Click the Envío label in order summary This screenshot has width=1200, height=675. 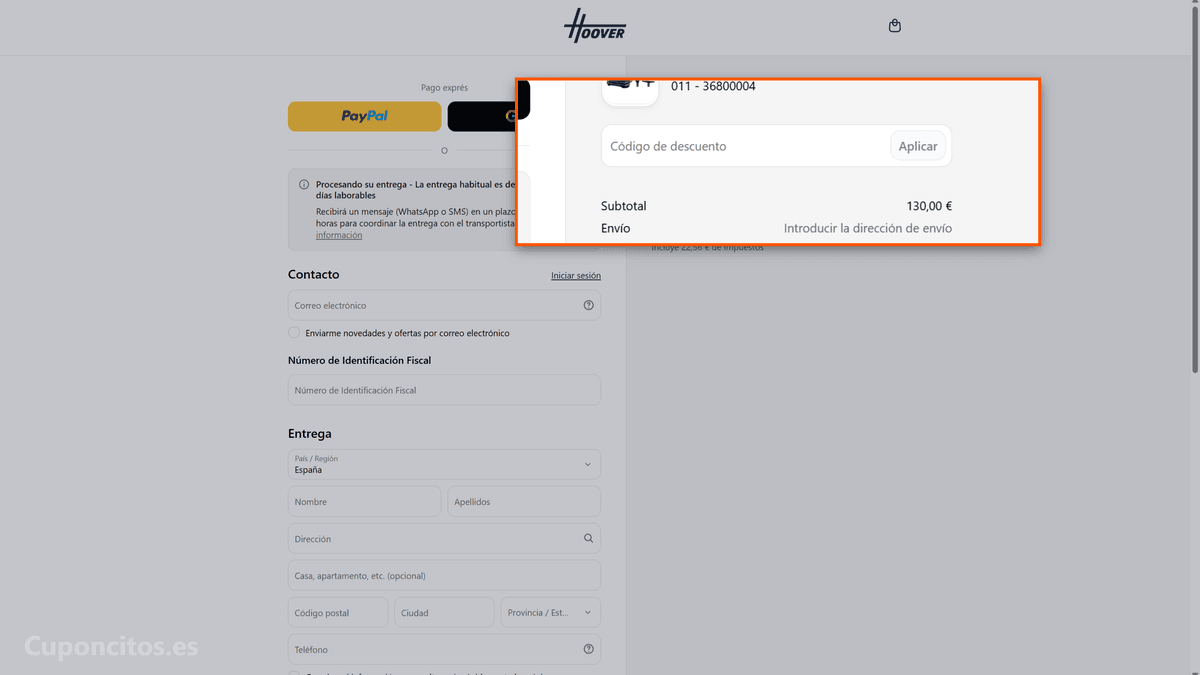616,228
